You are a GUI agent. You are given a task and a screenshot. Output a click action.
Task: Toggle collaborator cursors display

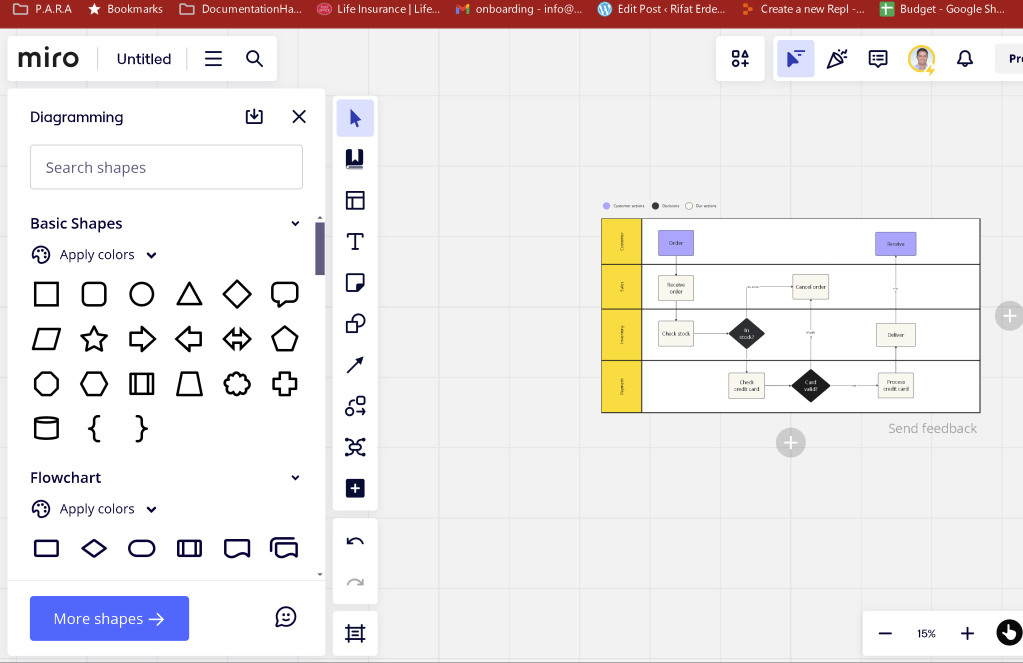[795, 59]
